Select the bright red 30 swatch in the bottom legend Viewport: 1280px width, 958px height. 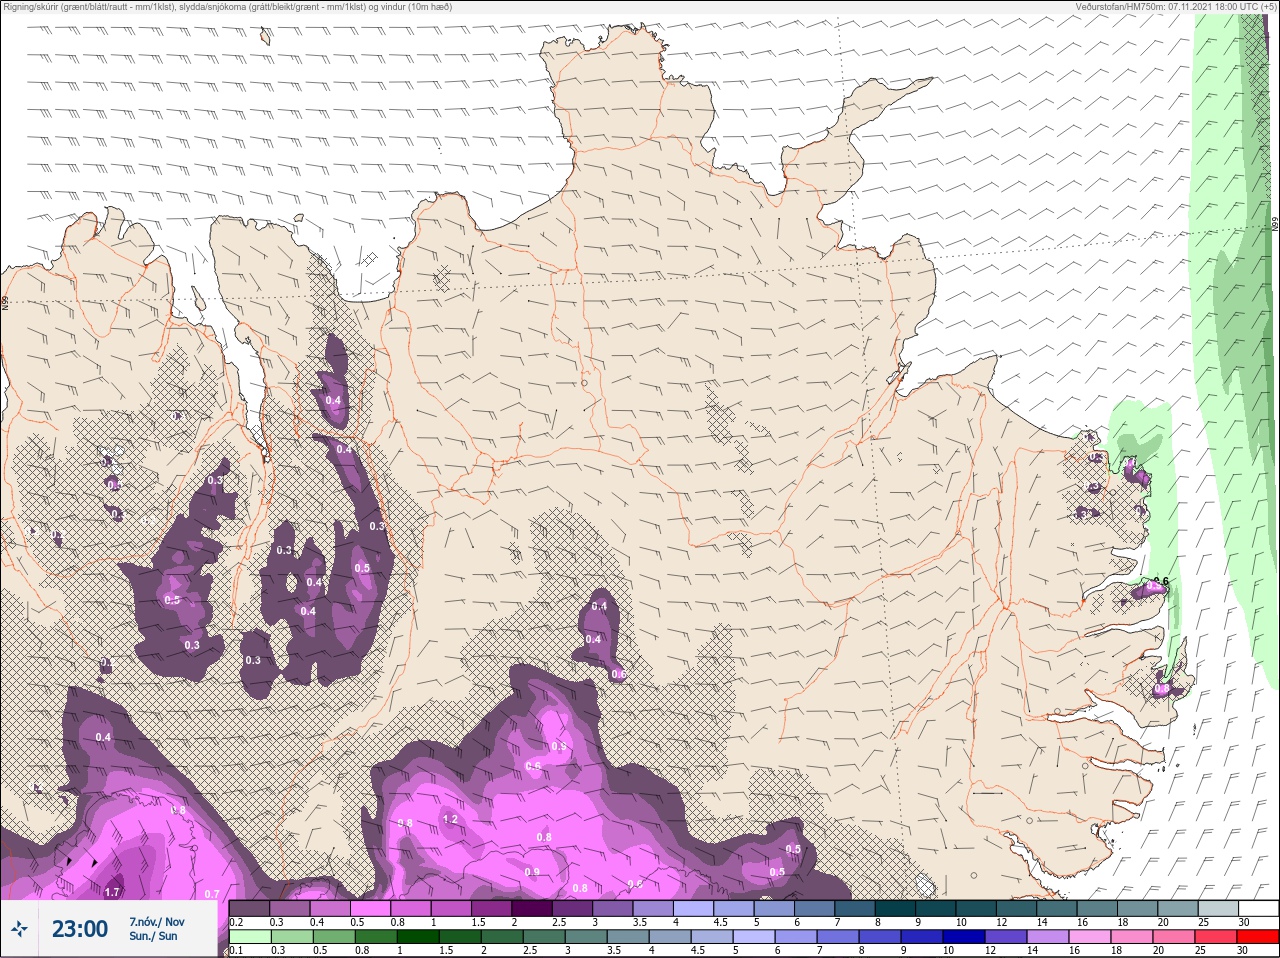(x=1258, y=937)
